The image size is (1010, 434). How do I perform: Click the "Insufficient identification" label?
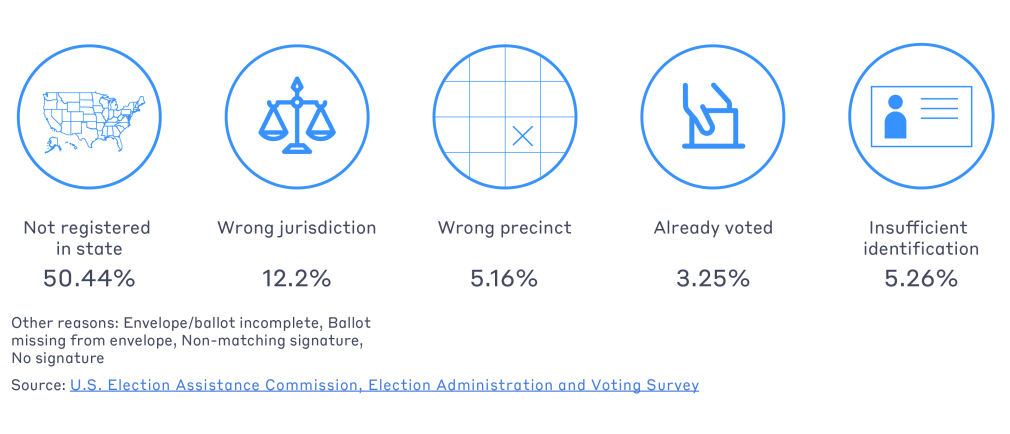pos(920,238)
